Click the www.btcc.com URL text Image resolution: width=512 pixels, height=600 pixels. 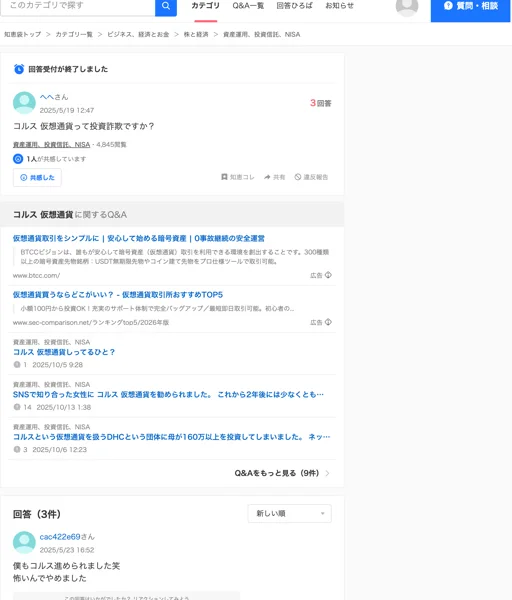pyautogui.click(x=36, y=276)
